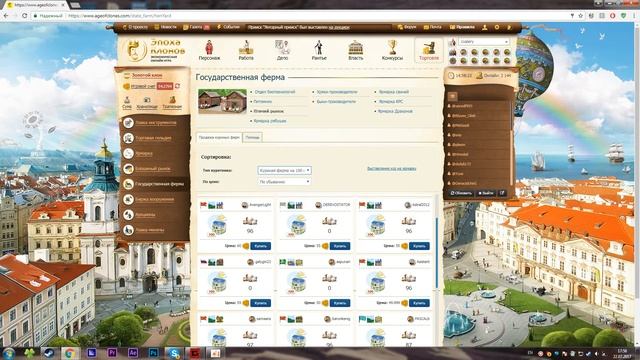
Task: Click Обновить in the chat panel
Action: pyautogui.click(x=461, y=193)
